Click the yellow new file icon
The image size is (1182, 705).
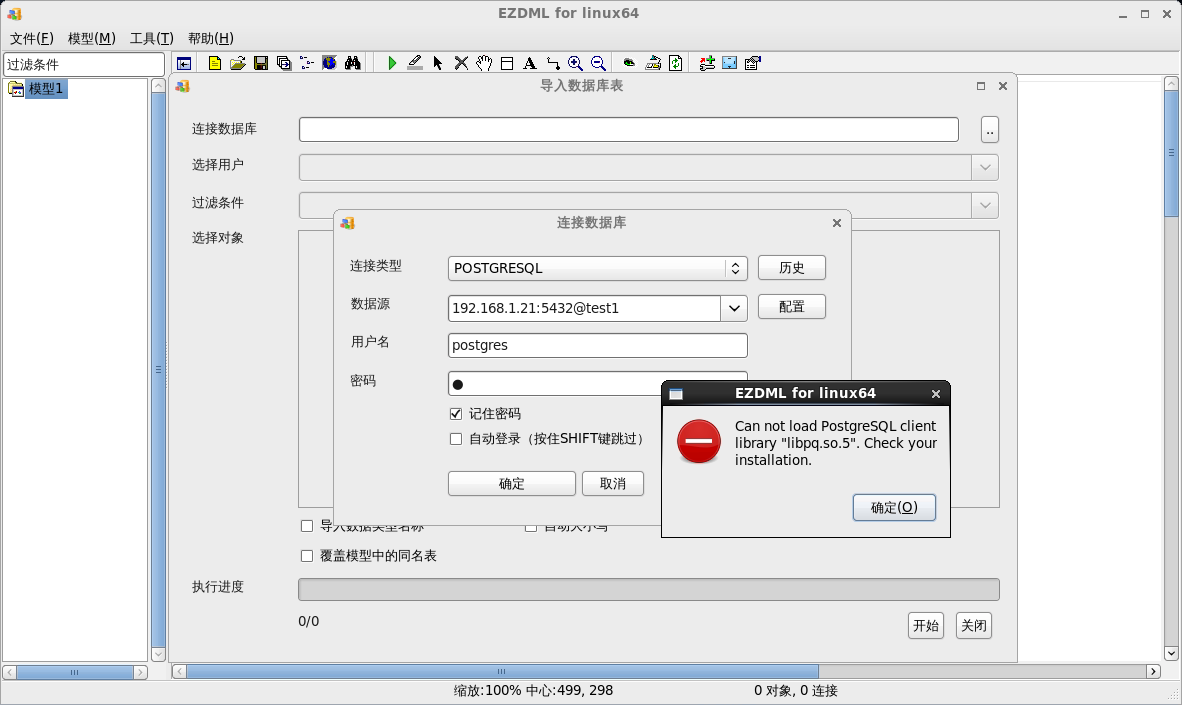(215, 63)
